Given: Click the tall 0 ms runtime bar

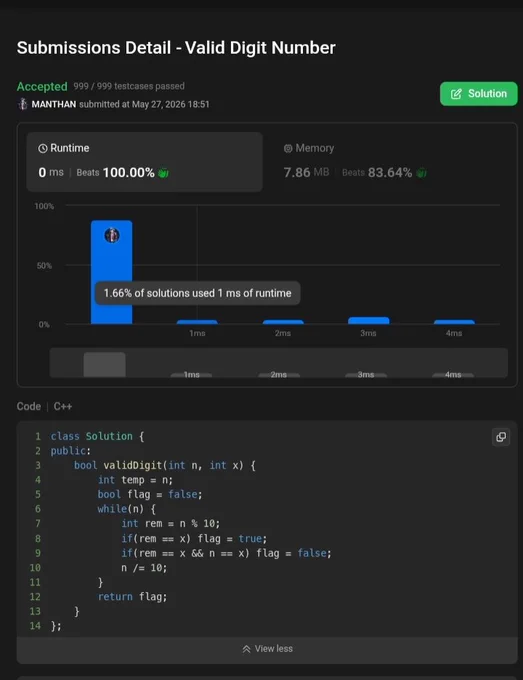Looking at the screenshot, I should [111, 272].
